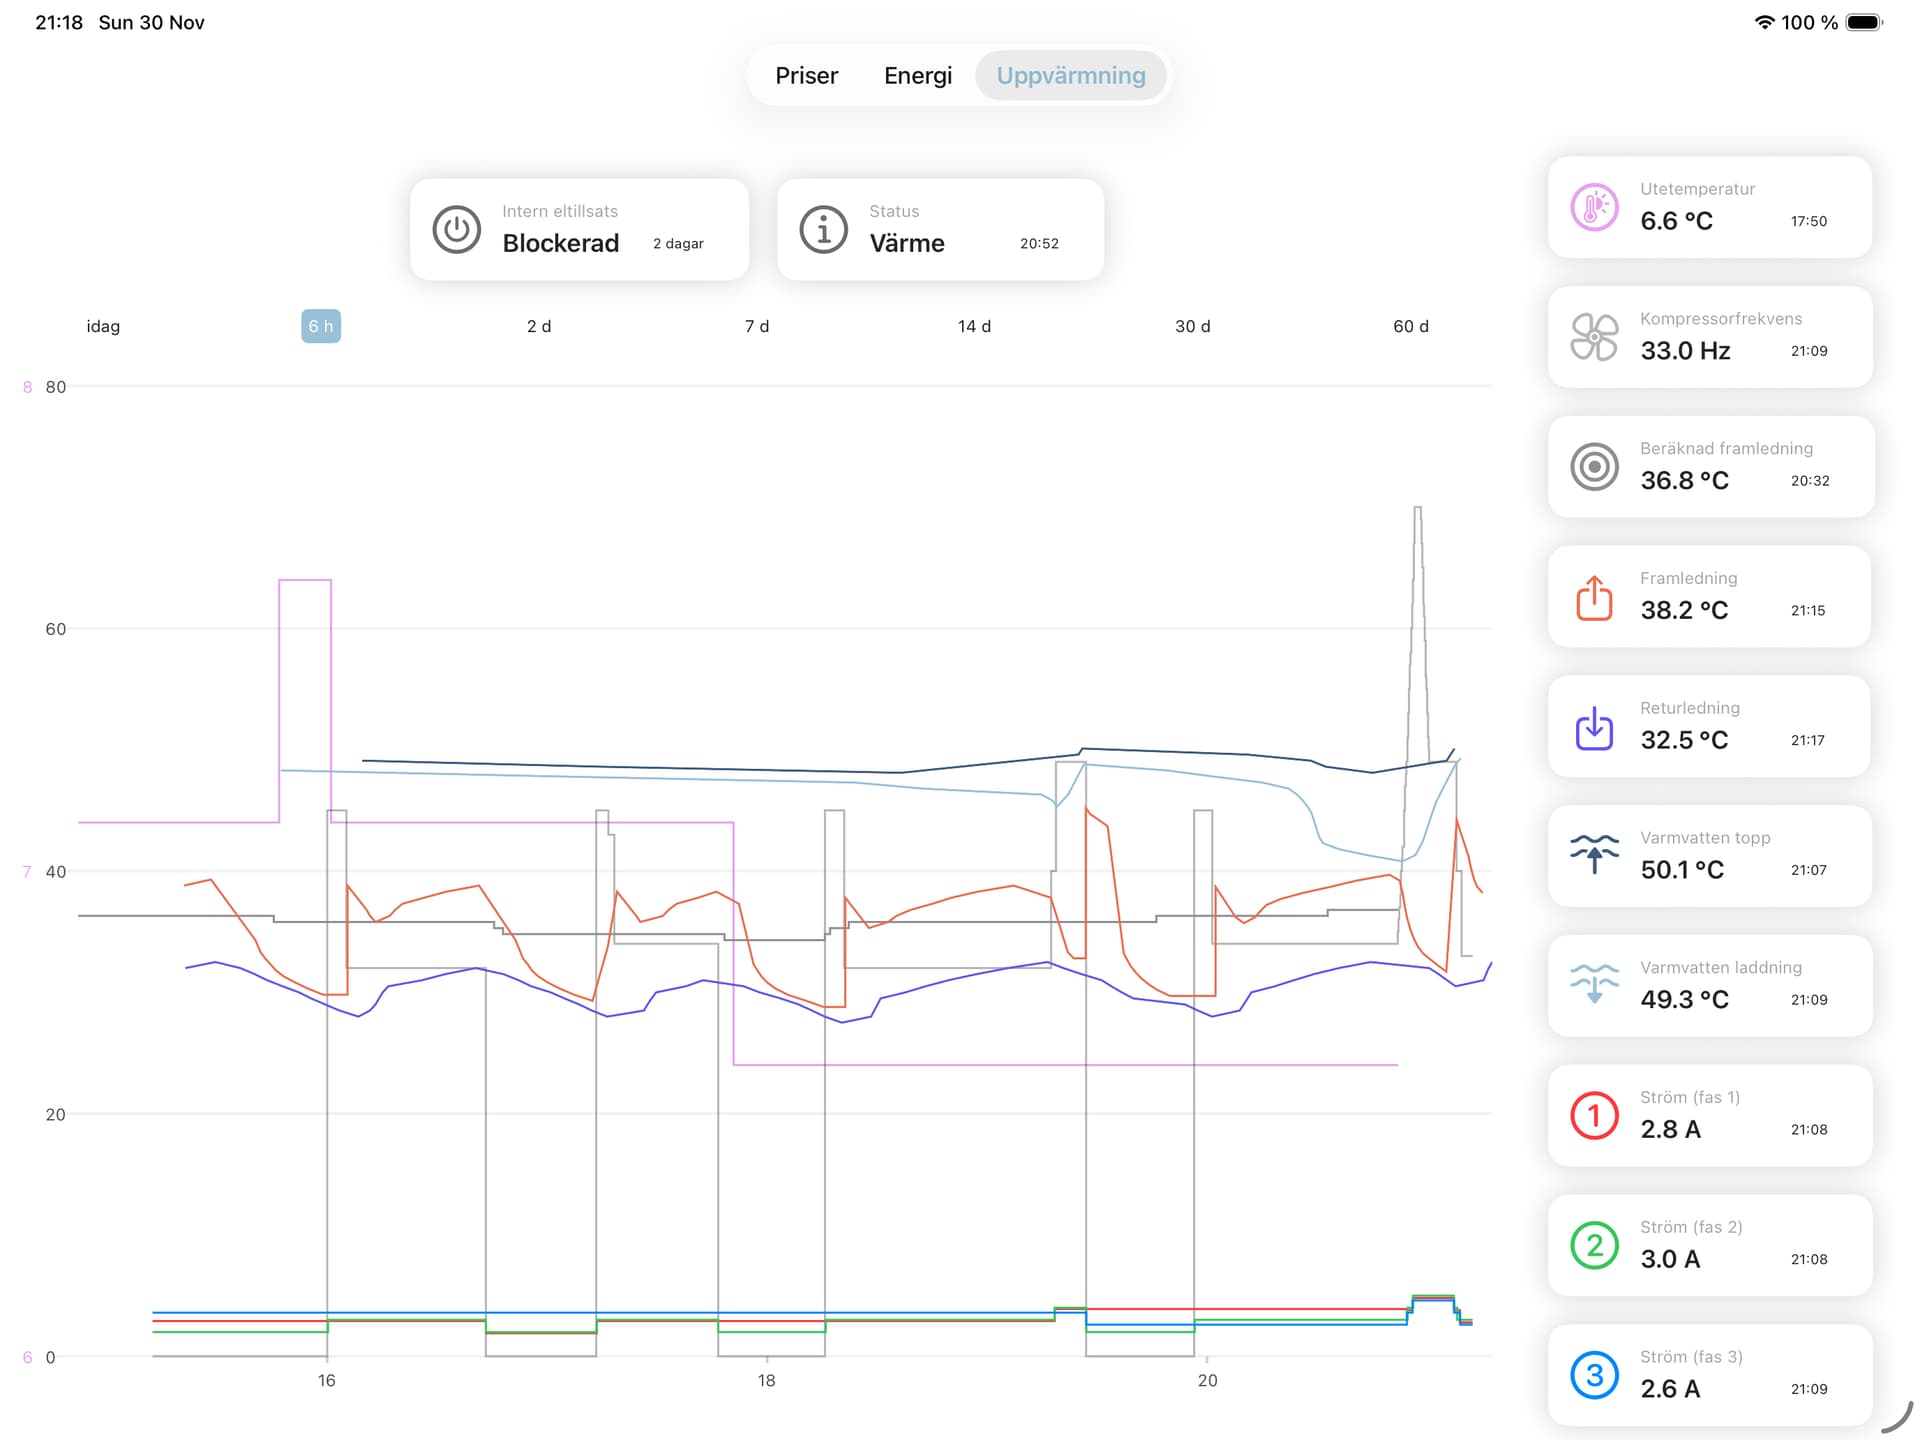The height and width of the screenshot is (1440, 1920).
Task: Select the Uppvärmning tab
Action: tap(1070, 76)
